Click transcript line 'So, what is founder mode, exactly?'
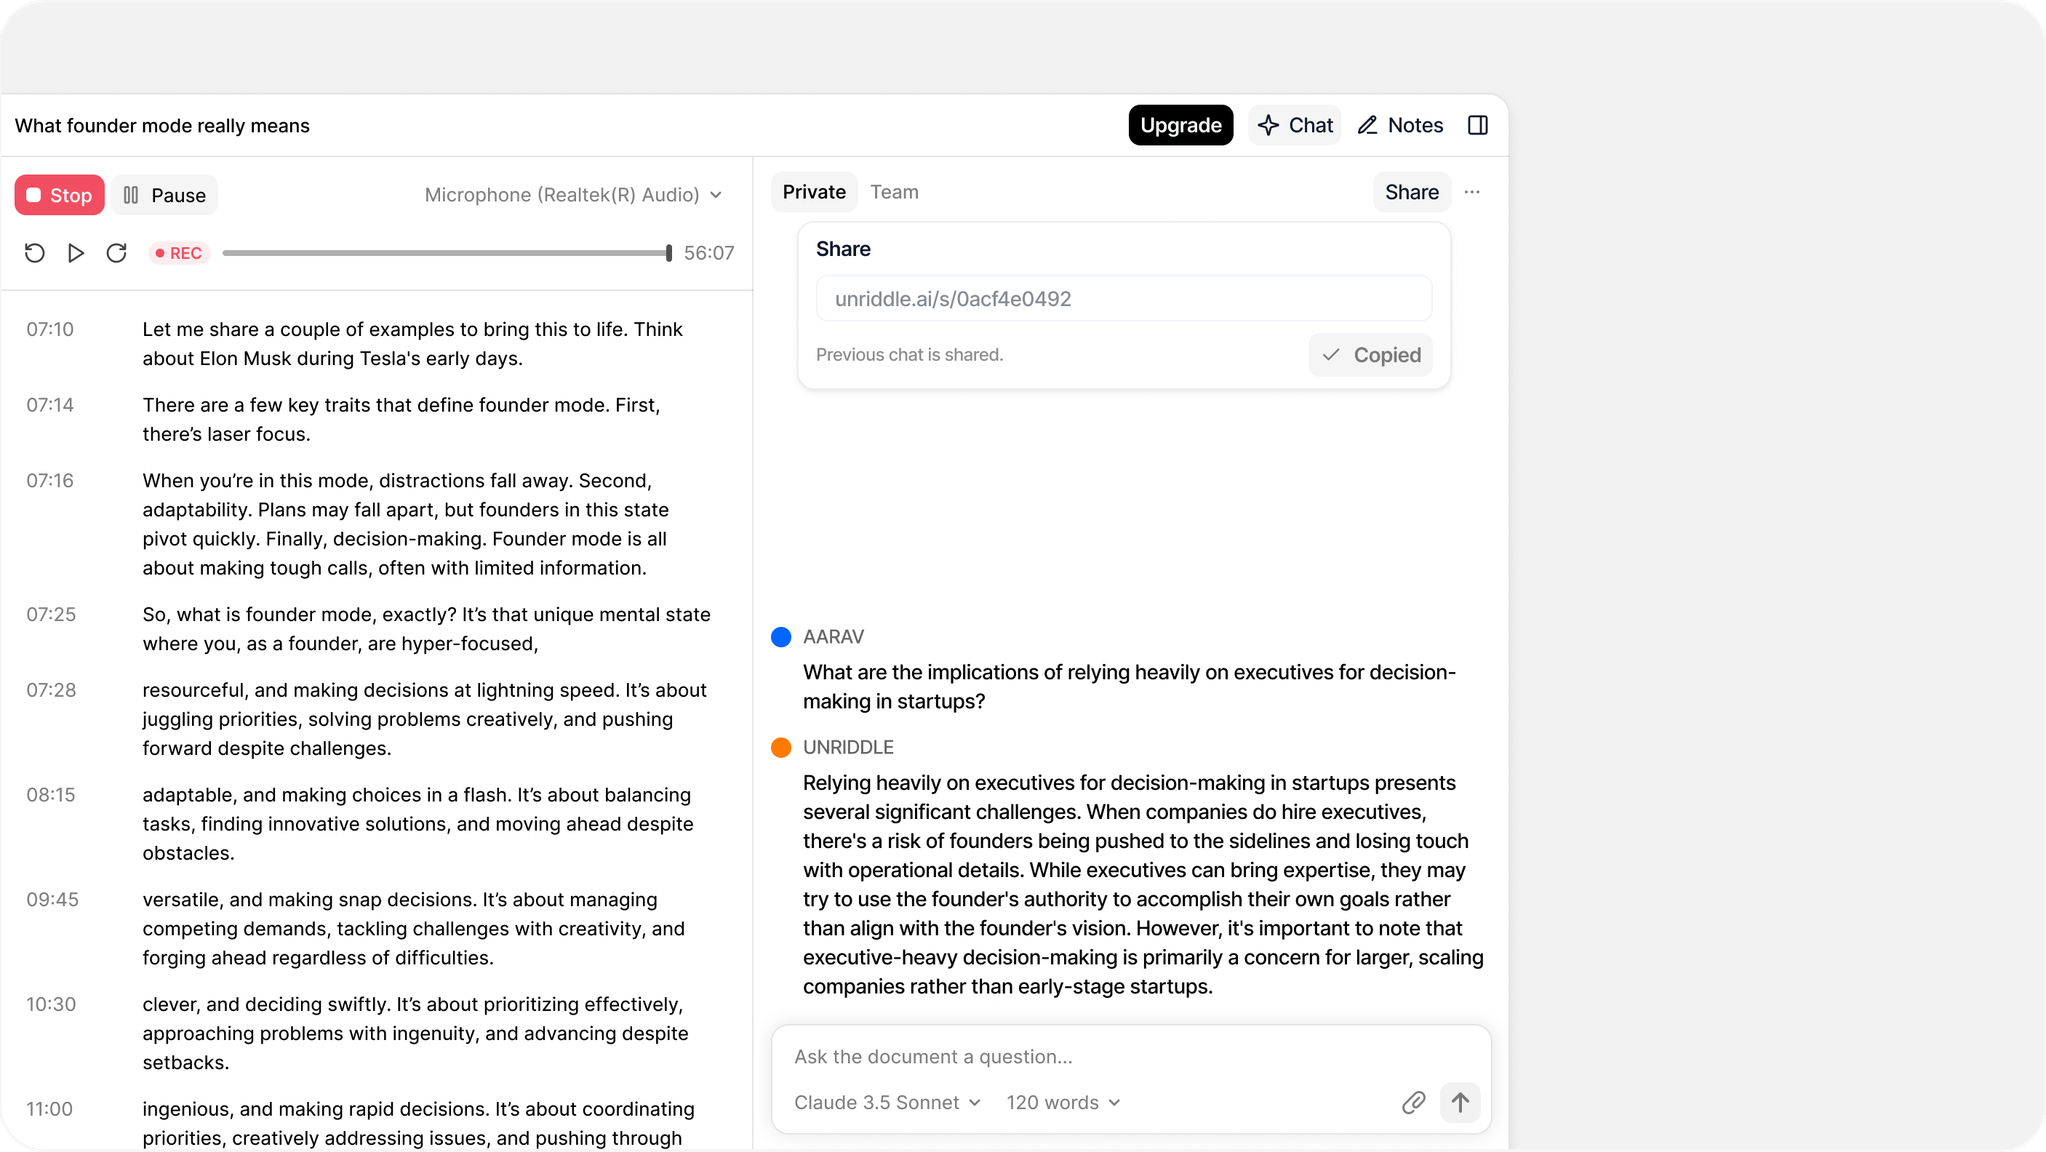This screenshot has height=1152, width=2046. 299,614
